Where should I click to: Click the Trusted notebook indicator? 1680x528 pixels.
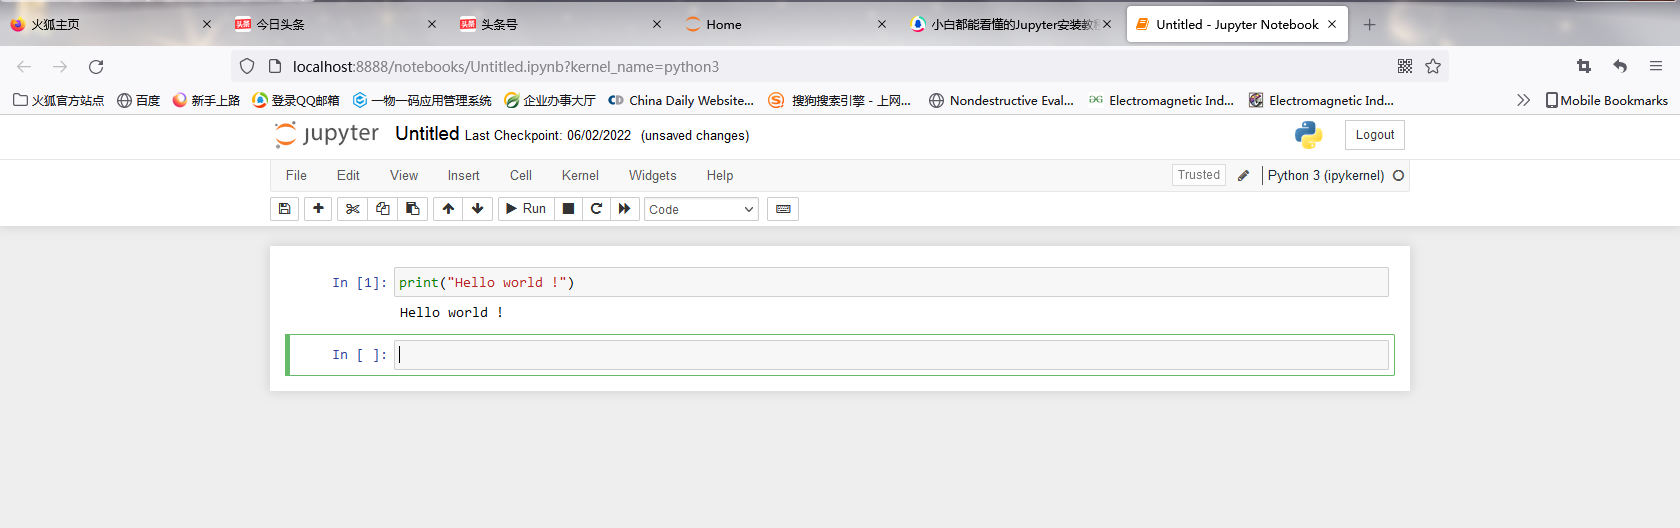(1199, 175)
